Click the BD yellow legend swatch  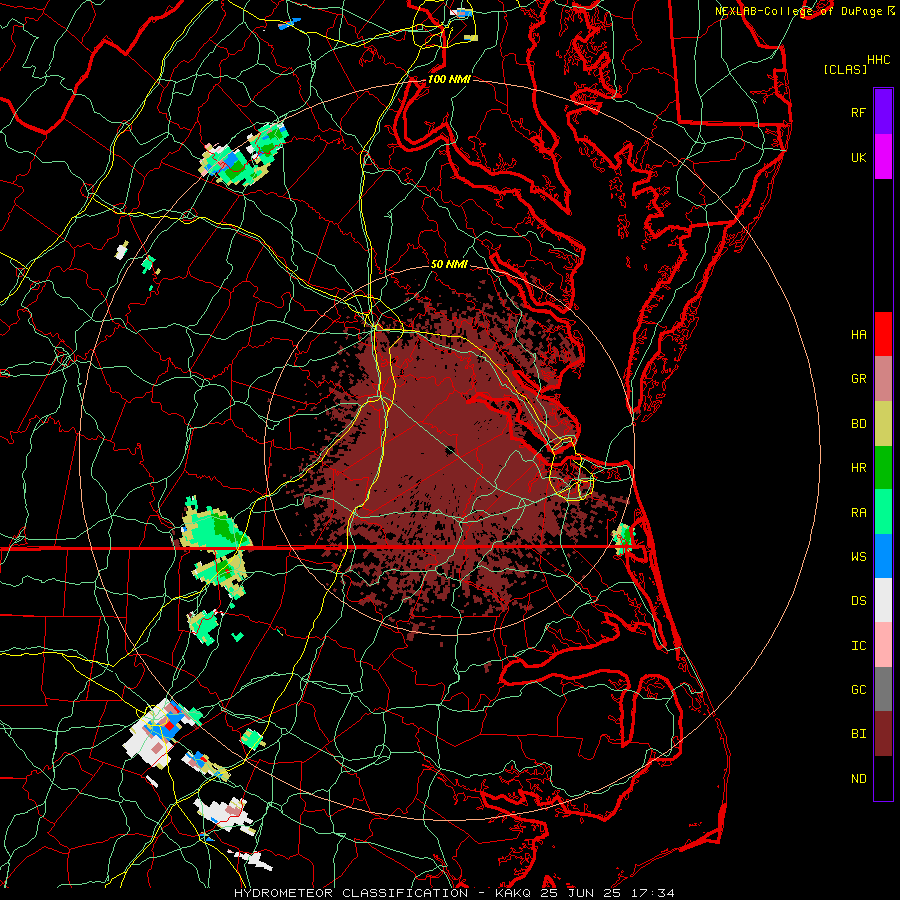(x=883, y=423)
